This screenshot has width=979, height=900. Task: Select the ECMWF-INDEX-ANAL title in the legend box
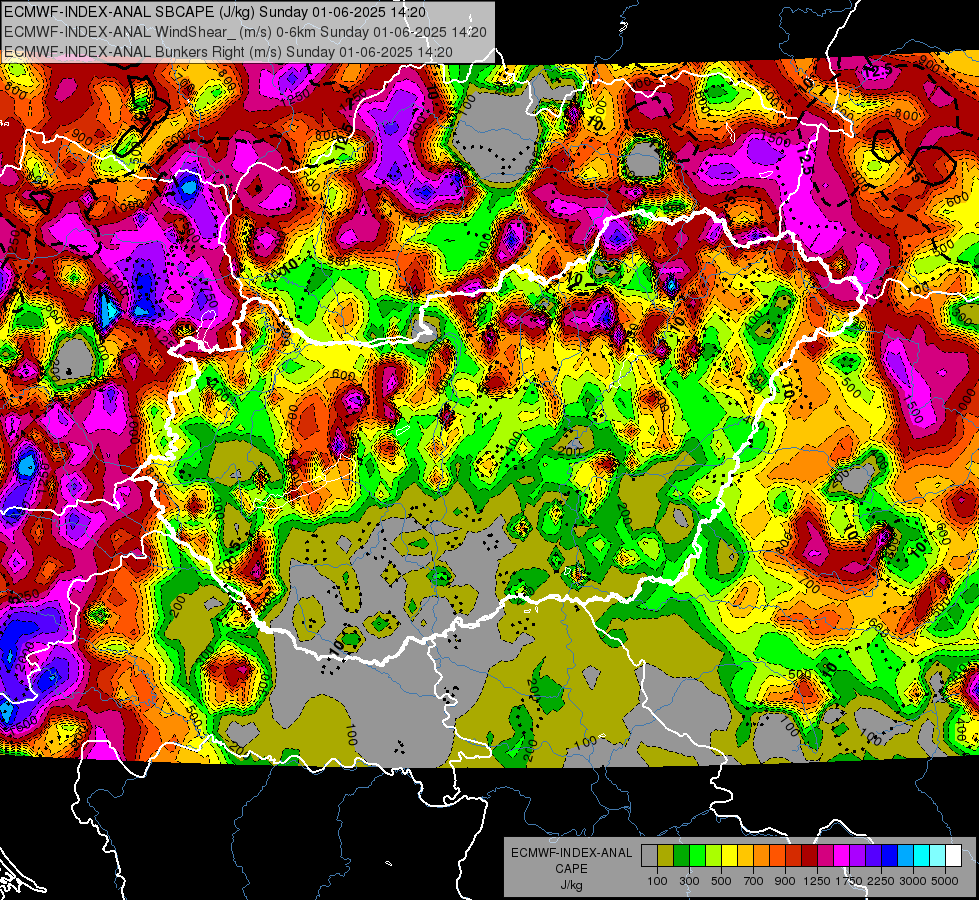pyautogui.click(x=572, y=853)
